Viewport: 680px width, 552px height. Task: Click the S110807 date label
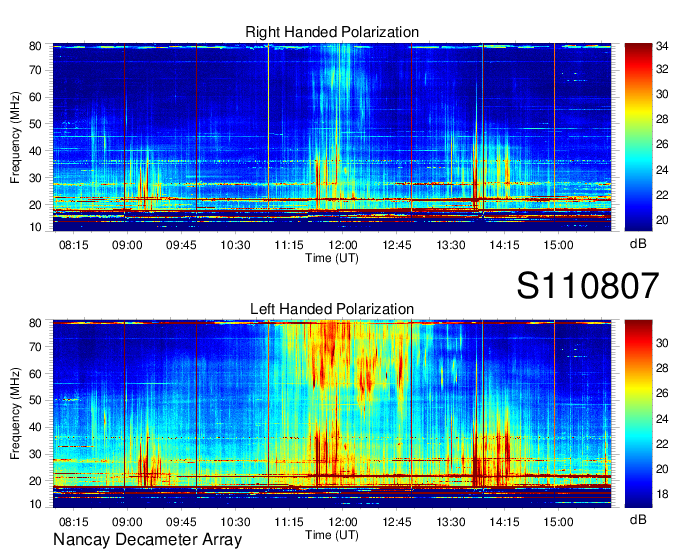click(588, 285)
